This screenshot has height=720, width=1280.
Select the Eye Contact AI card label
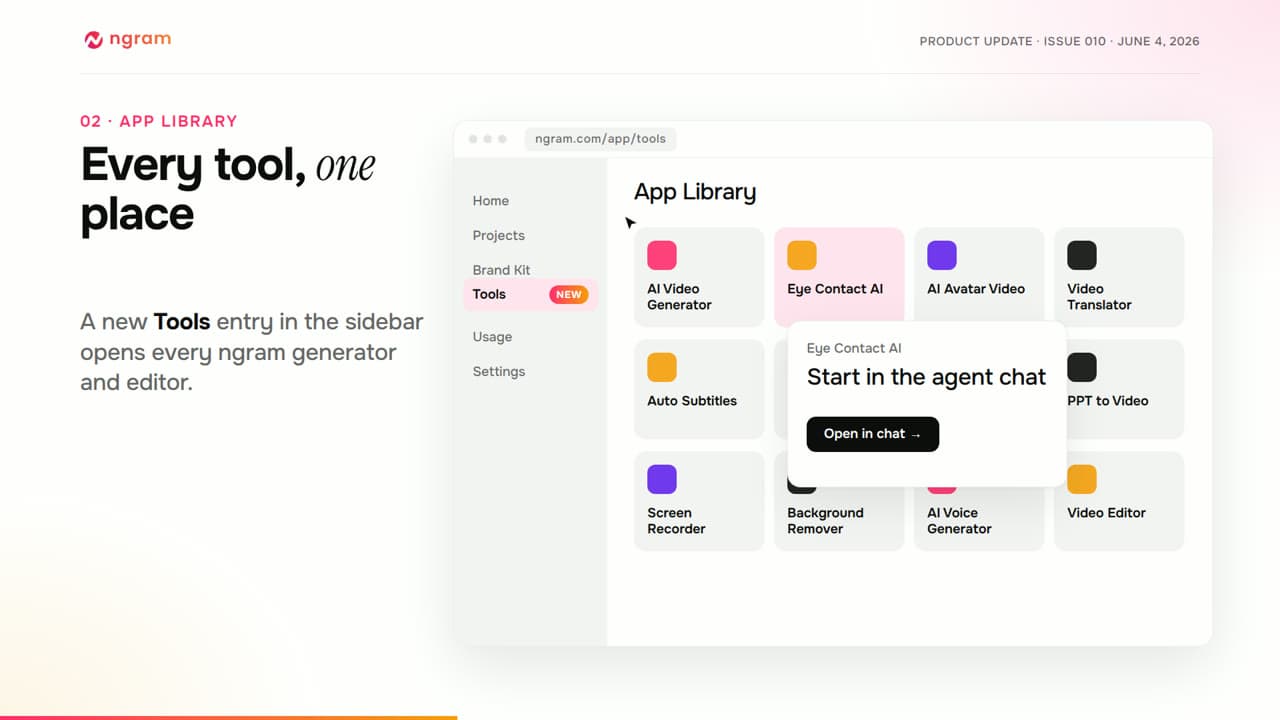[x=835, y=289]
